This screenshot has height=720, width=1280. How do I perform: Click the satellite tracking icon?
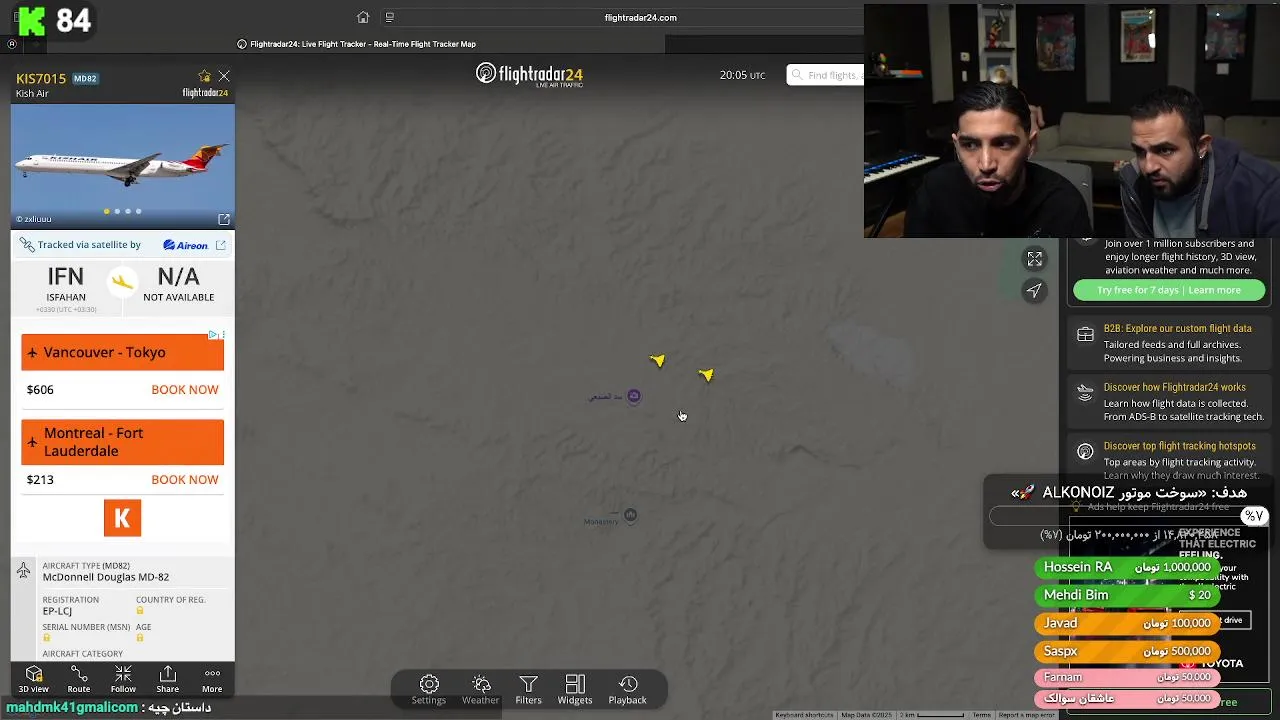coord(27,244)
